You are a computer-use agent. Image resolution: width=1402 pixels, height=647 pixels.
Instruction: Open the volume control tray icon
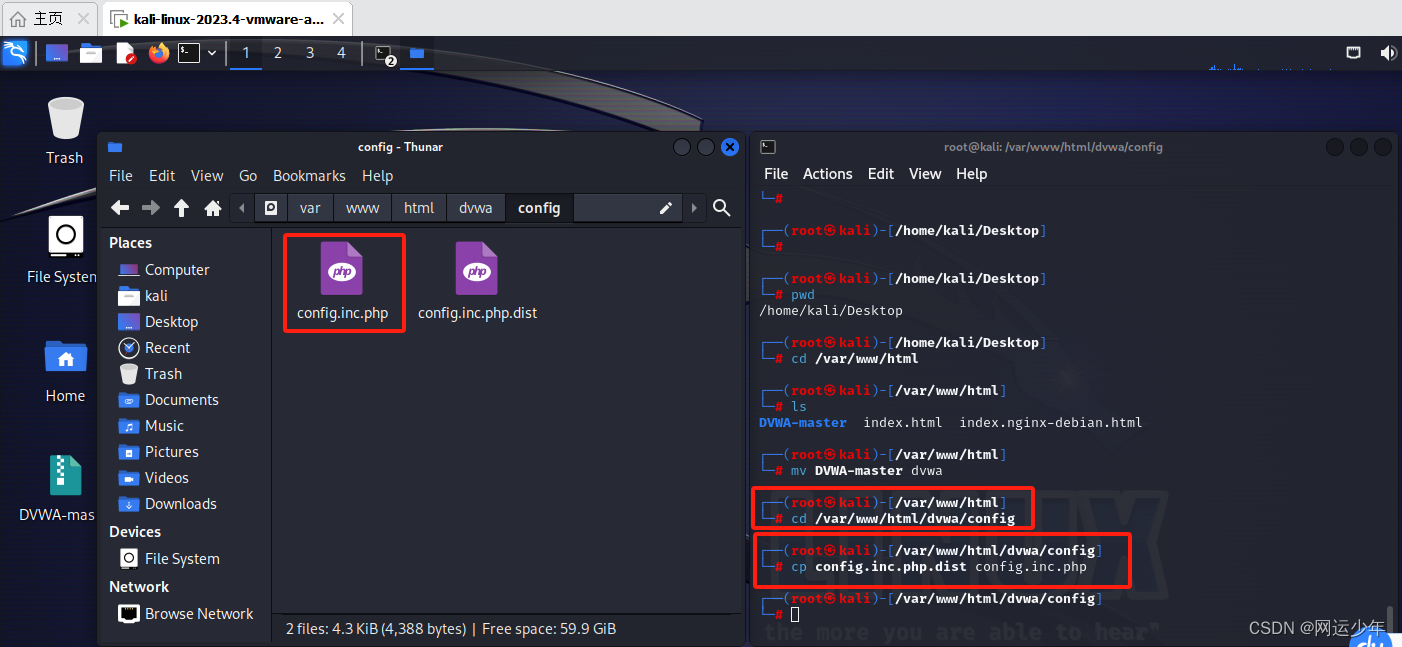pyautogui.click(x=1388, y=53)
